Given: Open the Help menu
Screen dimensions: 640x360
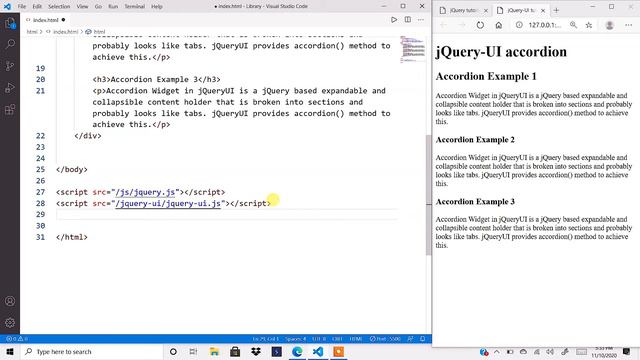Looking at the screenshot, I should pos(157,7).
